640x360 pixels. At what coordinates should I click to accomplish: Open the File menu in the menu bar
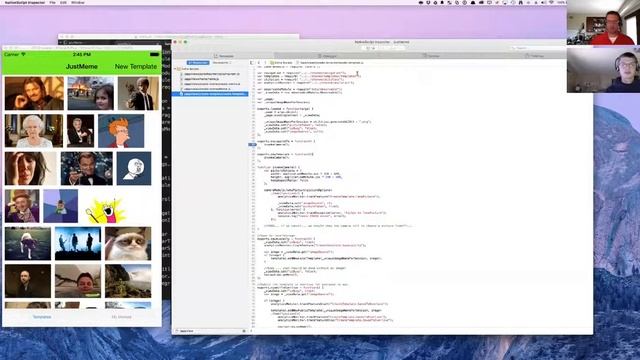point(52,2)
